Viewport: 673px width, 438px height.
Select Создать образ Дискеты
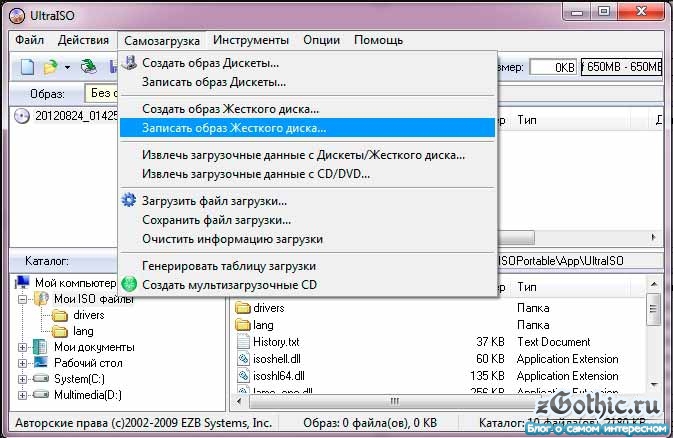[307, 63]
